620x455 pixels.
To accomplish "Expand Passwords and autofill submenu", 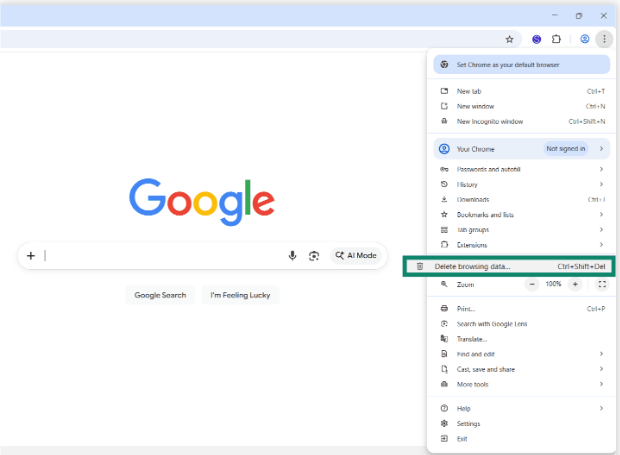I will [x=522, y=169].
